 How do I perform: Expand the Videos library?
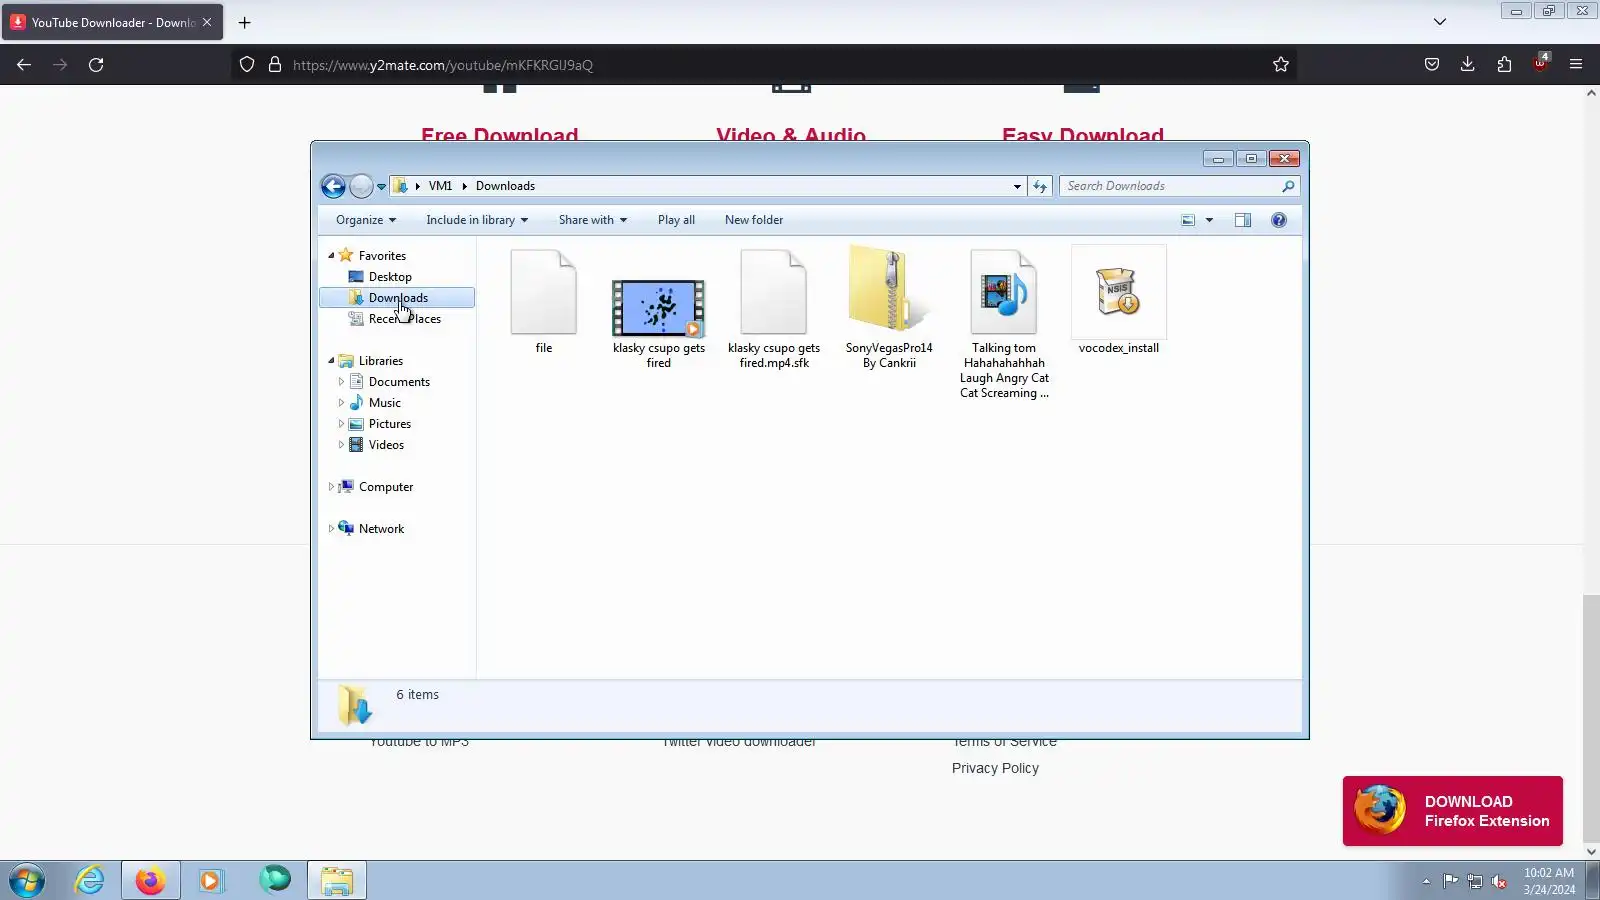(341, 445)
